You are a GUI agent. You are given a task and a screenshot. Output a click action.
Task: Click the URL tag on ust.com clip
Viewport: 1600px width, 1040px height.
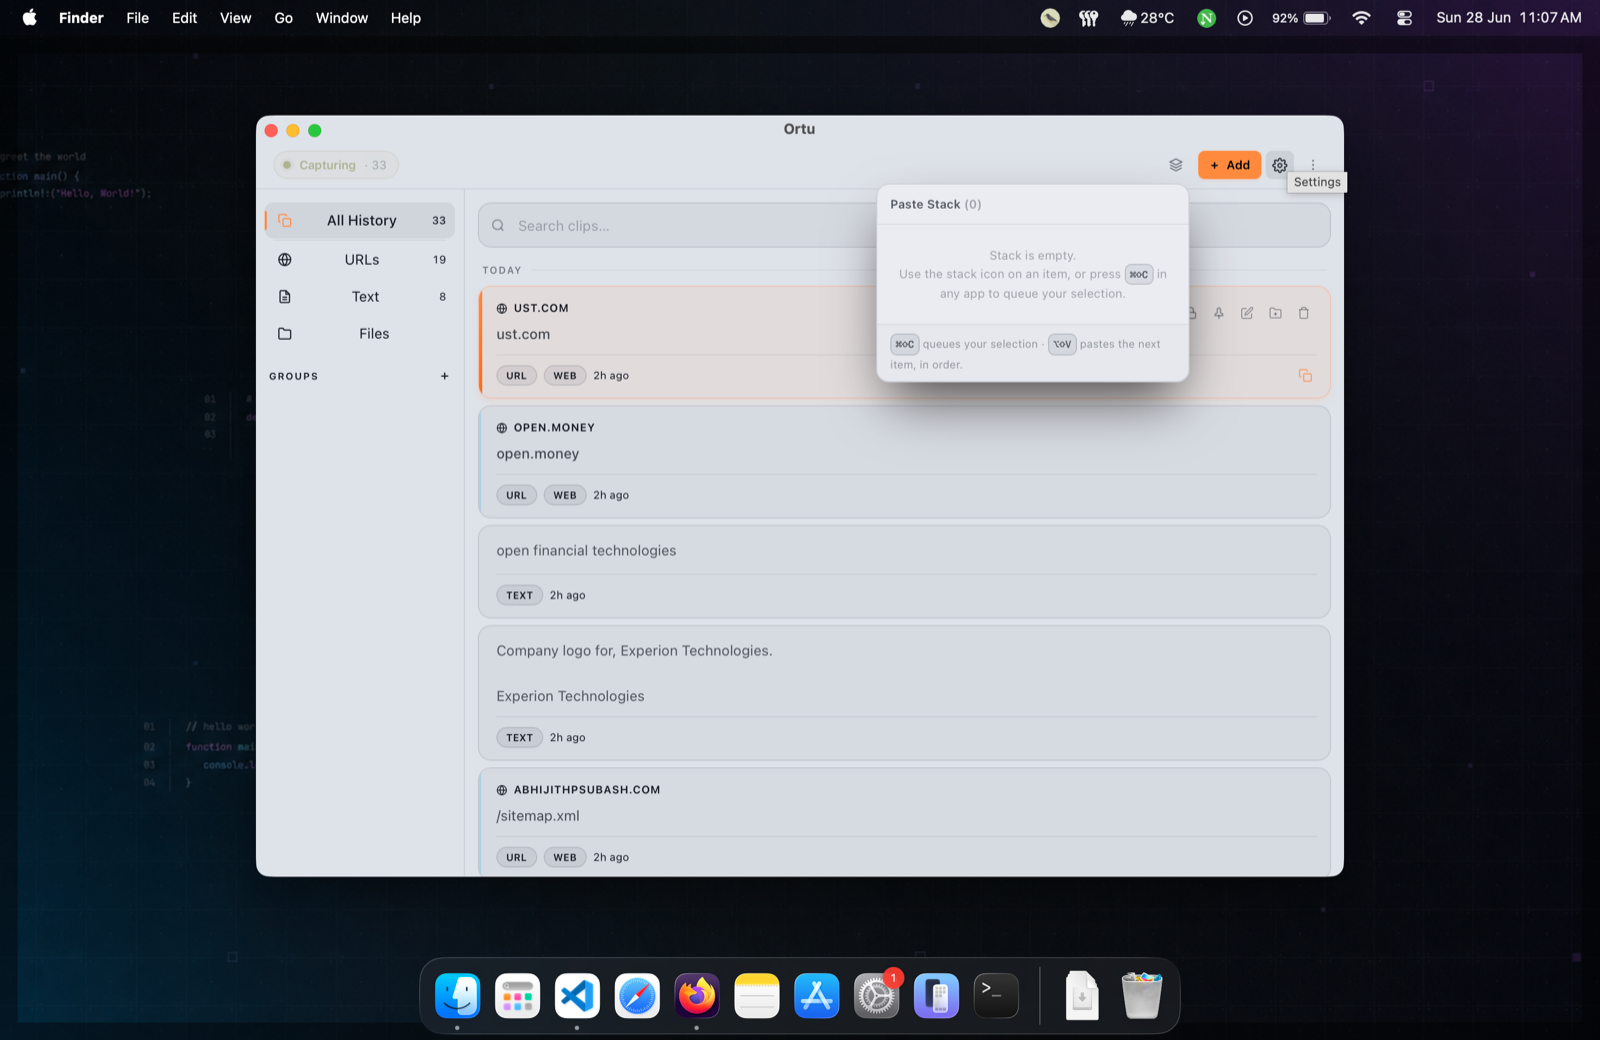click(x=516, y=375)
